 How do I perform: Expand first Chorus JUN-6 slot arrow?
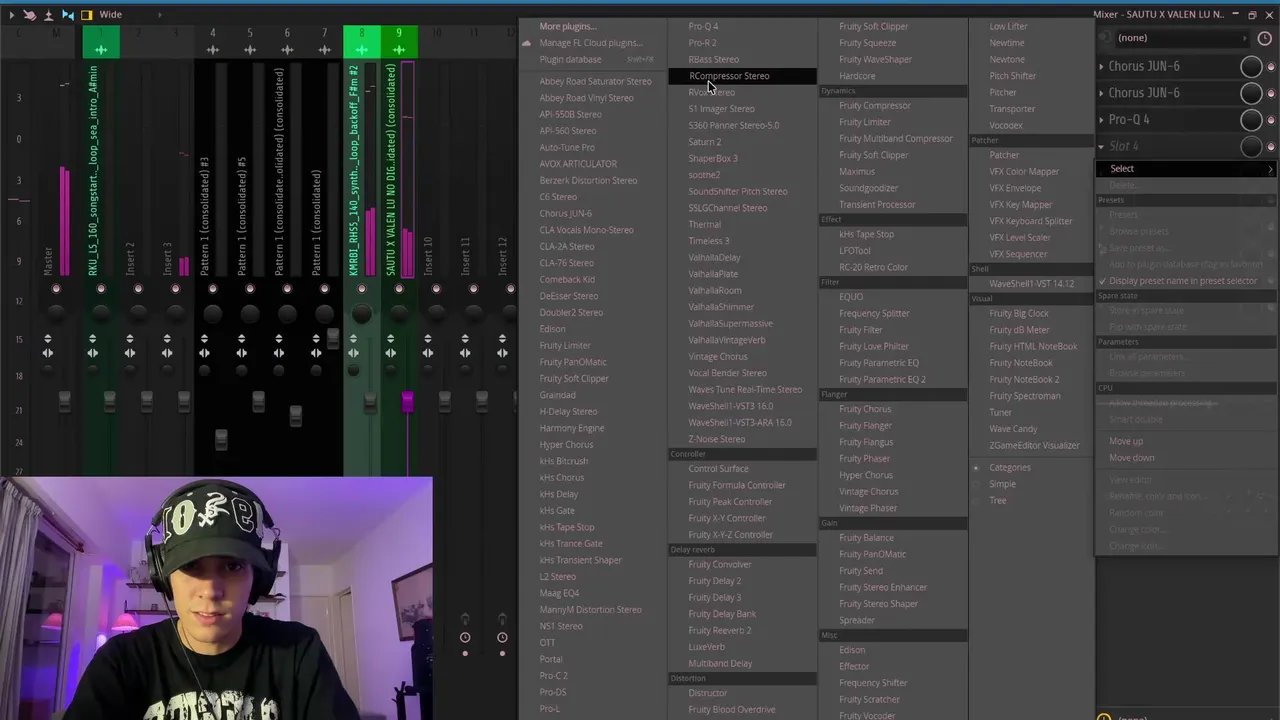coord(1102,66)
